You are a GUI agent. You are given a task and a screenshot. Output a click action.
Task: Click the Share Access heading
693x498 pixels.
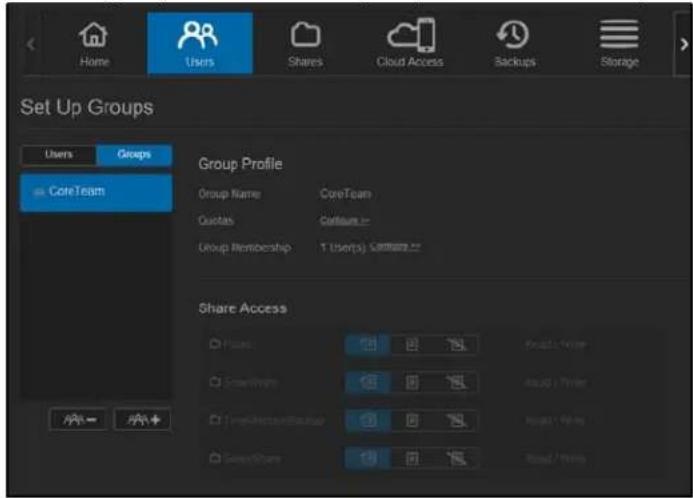243,308
